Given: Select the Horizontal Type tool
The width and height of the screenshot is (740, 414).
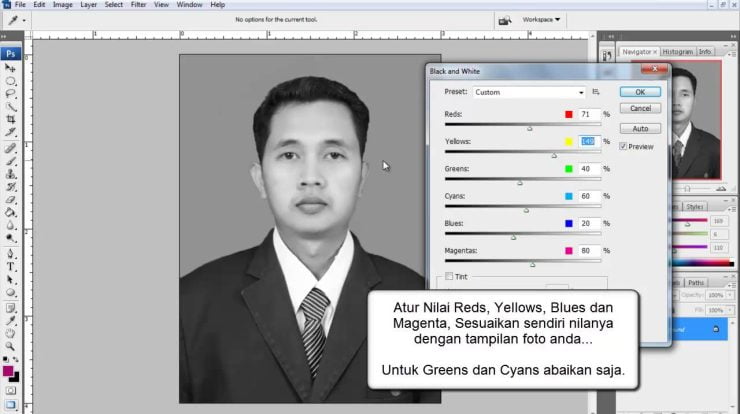Looking at the screenshot, I should coord(10,267).
